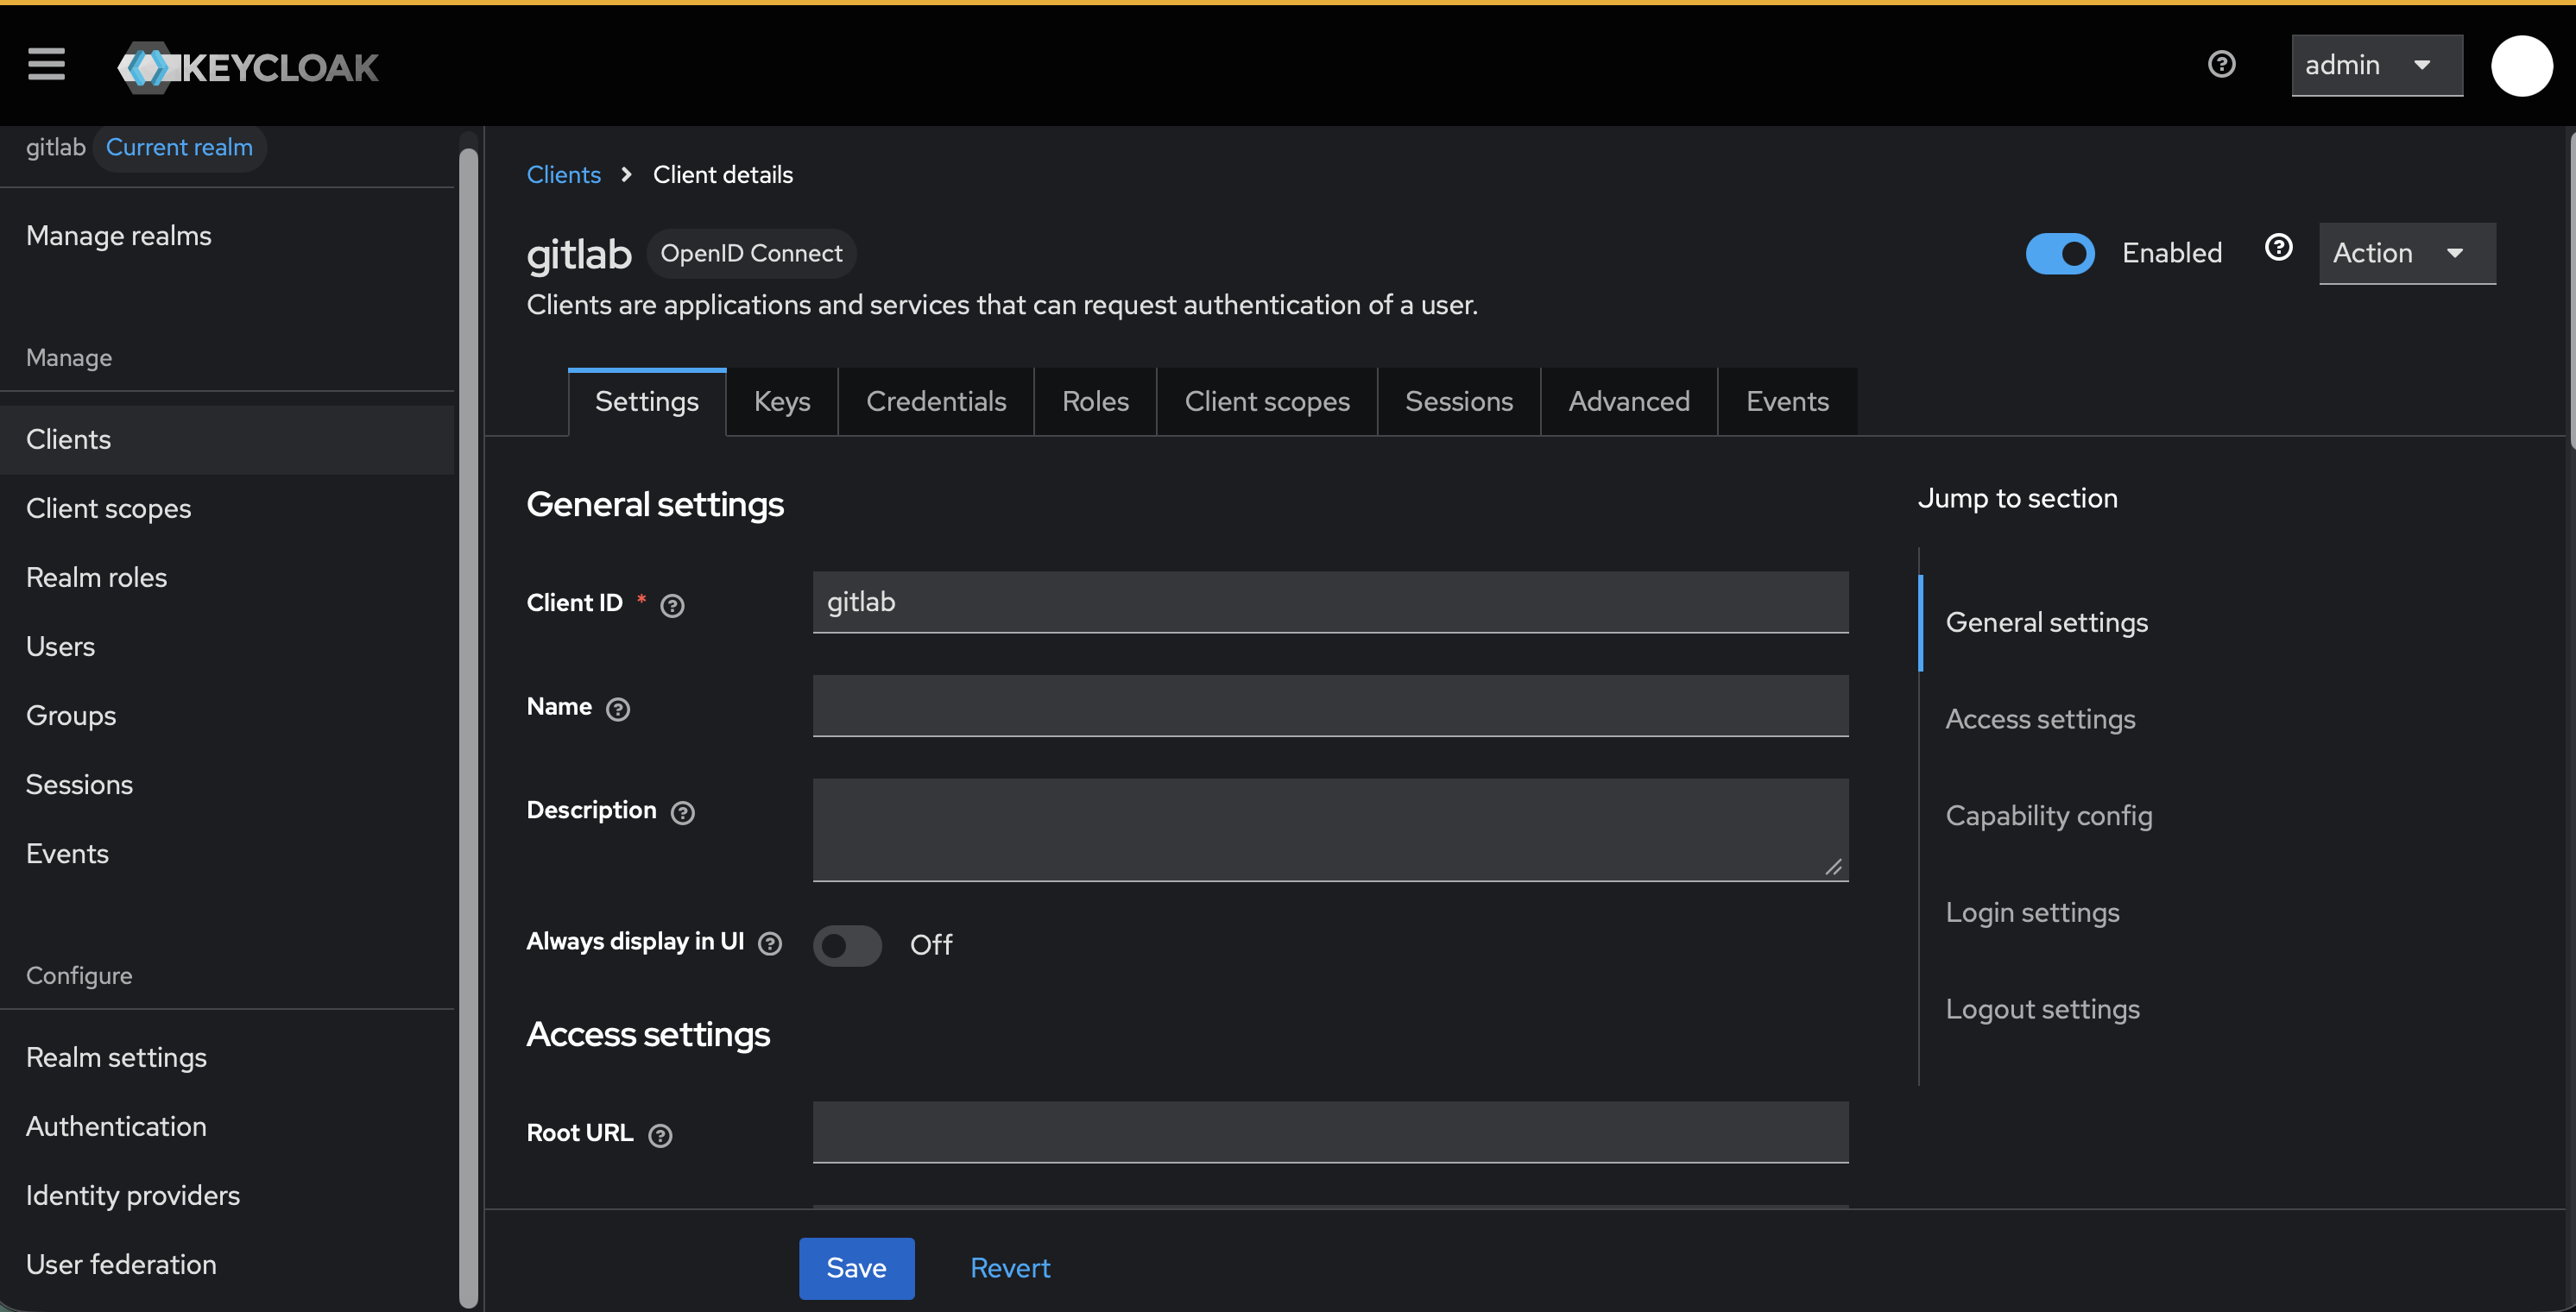This screenshot has width=2576, height=1312.
Task: Click breadcrumb chevron separator
Action: (626, 175)
